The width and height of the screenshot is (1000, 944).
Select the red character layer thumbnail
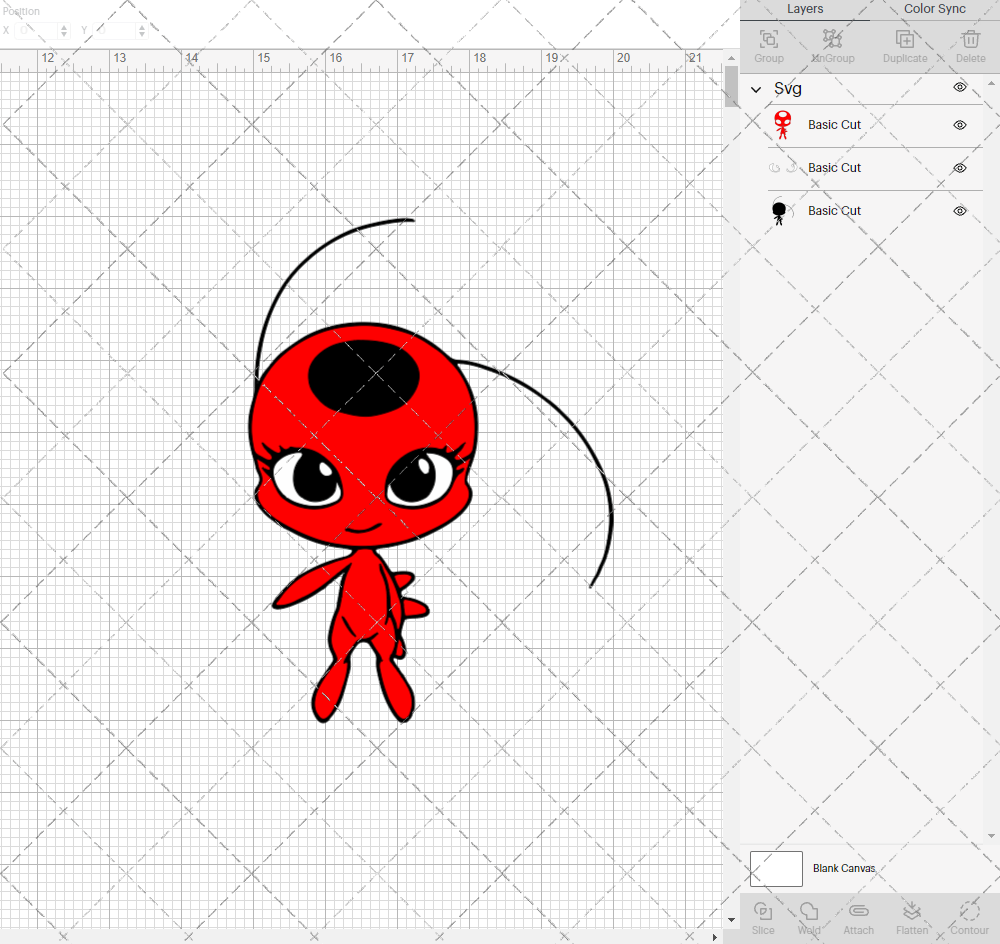pos(783,125)
